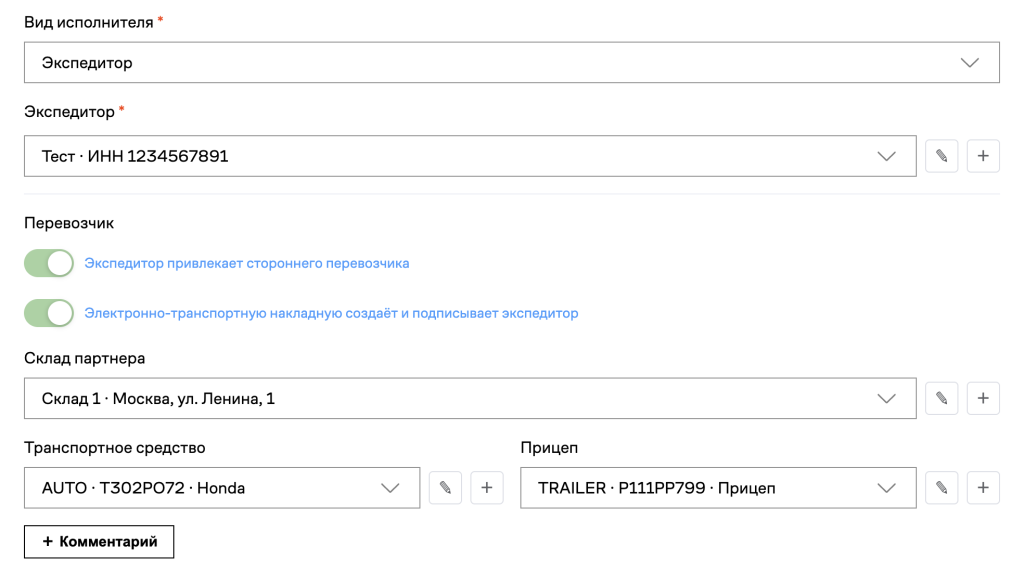Click Электронно-транспортную накладную создаёт label text
This screenshot has height=572, width=1024.
241,313
